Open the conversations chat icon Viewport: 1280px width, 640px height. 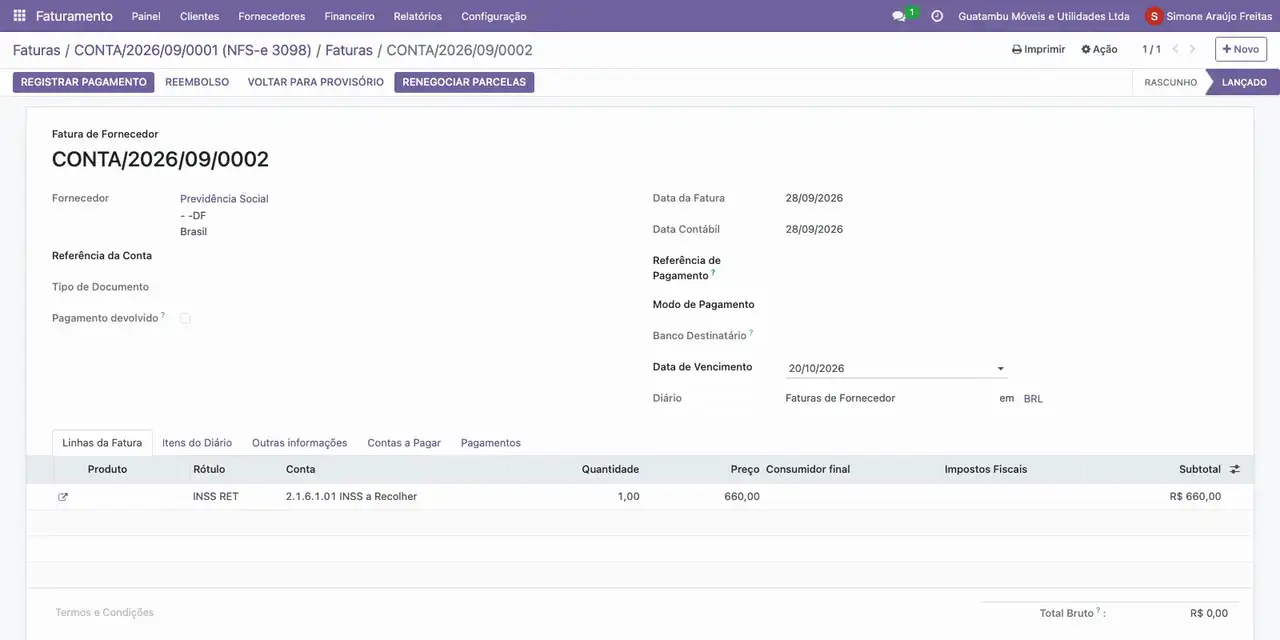pyautogui.click(x=899, y=16)
